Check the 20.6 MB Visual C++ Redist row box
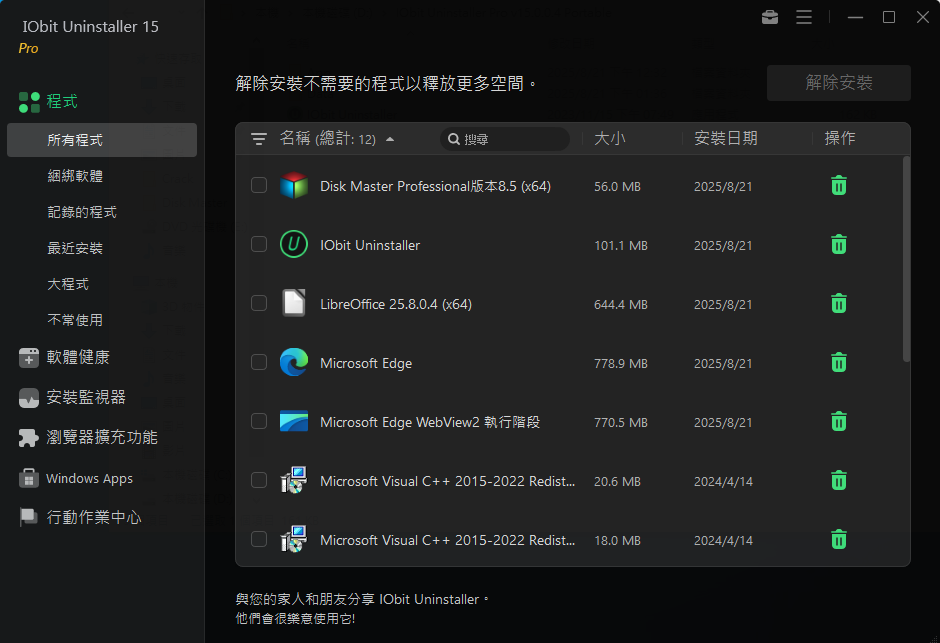940x643 pixels. point(259,481)
